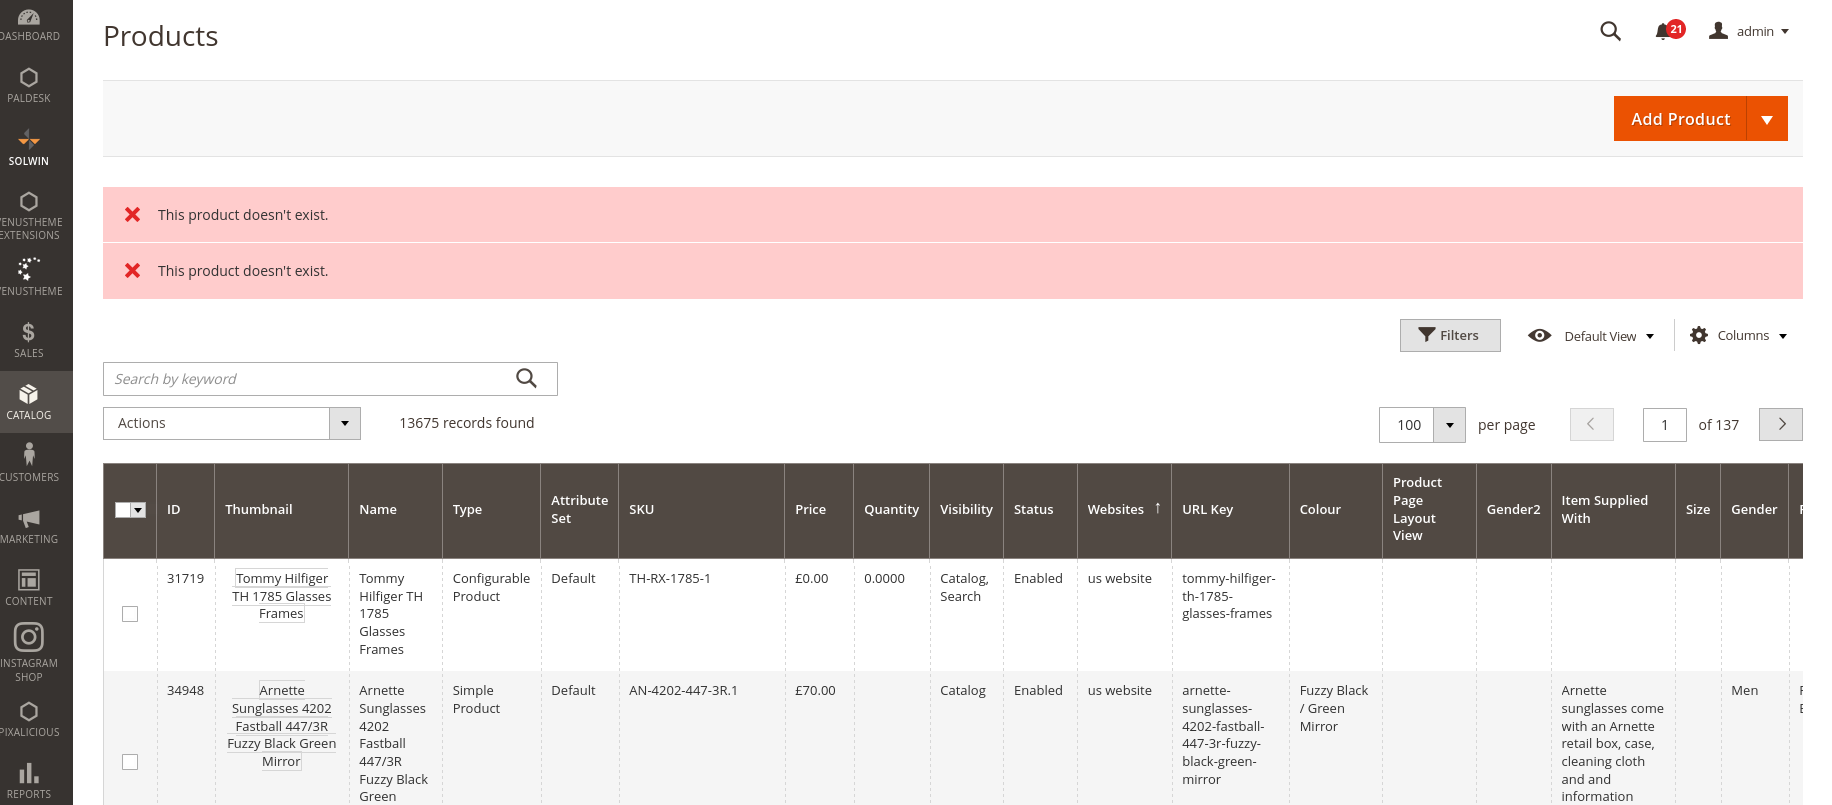
Task: Click the current page number field
Action: click(x=1664, y=425)
